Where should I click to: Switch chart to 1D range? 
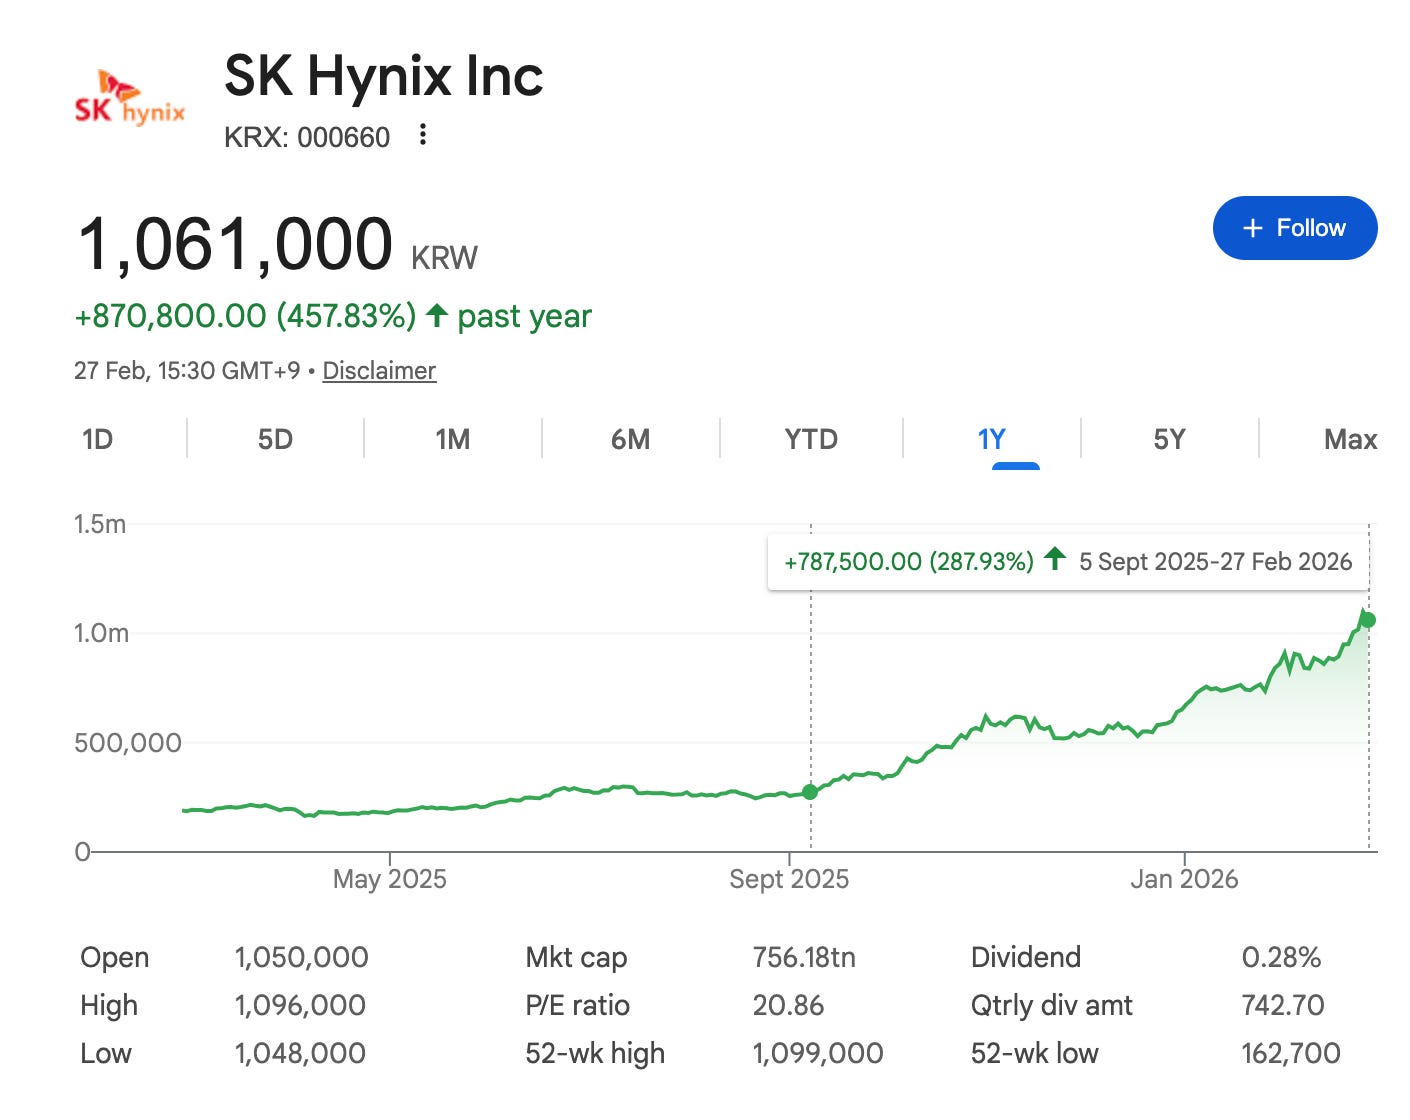click(x=97, y=440)
